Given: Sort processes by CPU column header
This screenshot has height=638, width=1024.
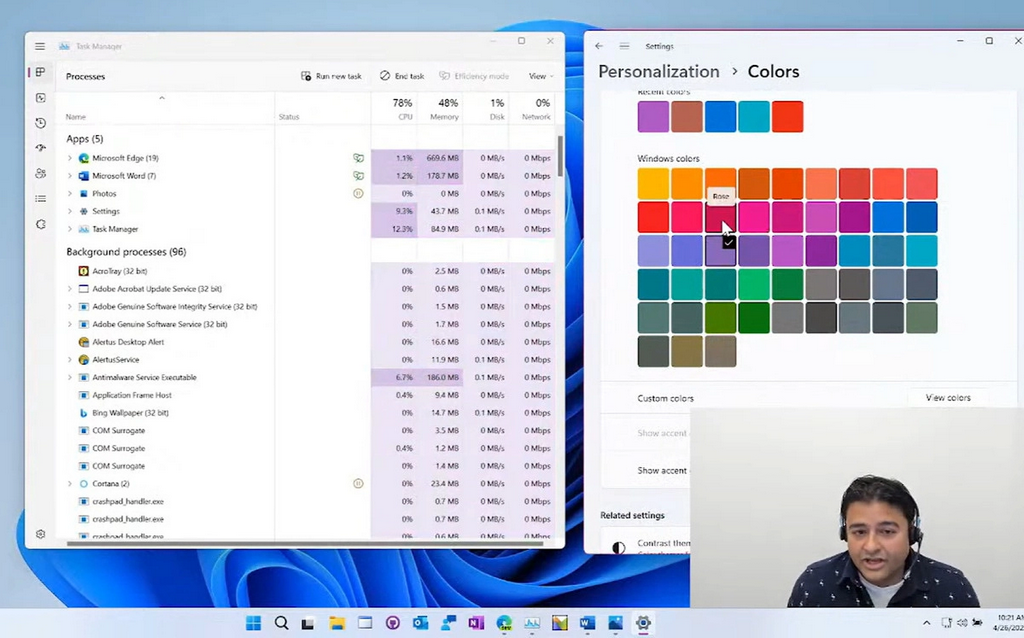Looking at the screenshot, I should pyautogui.click(x=394, y=108).
